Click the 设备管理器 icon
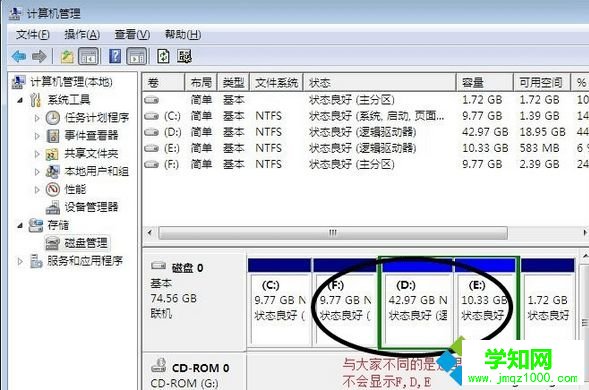Screen dimensions: 589x390 click(x=53, y=207)
